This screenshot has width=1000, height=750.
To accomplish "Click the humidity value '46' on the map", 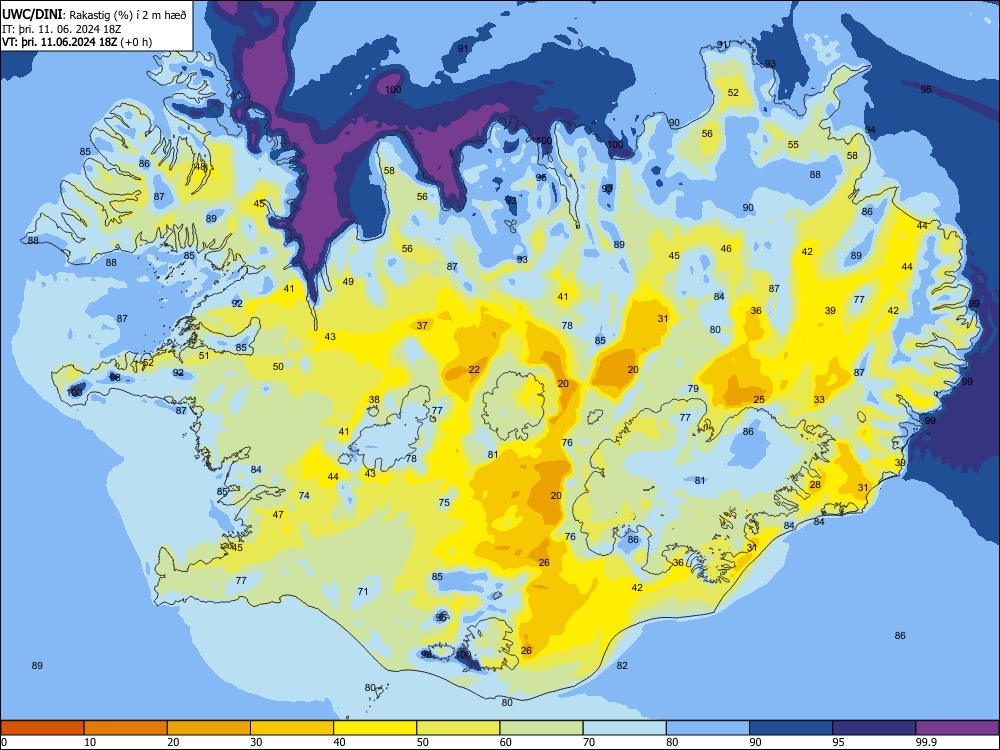I will coord(726,249).
